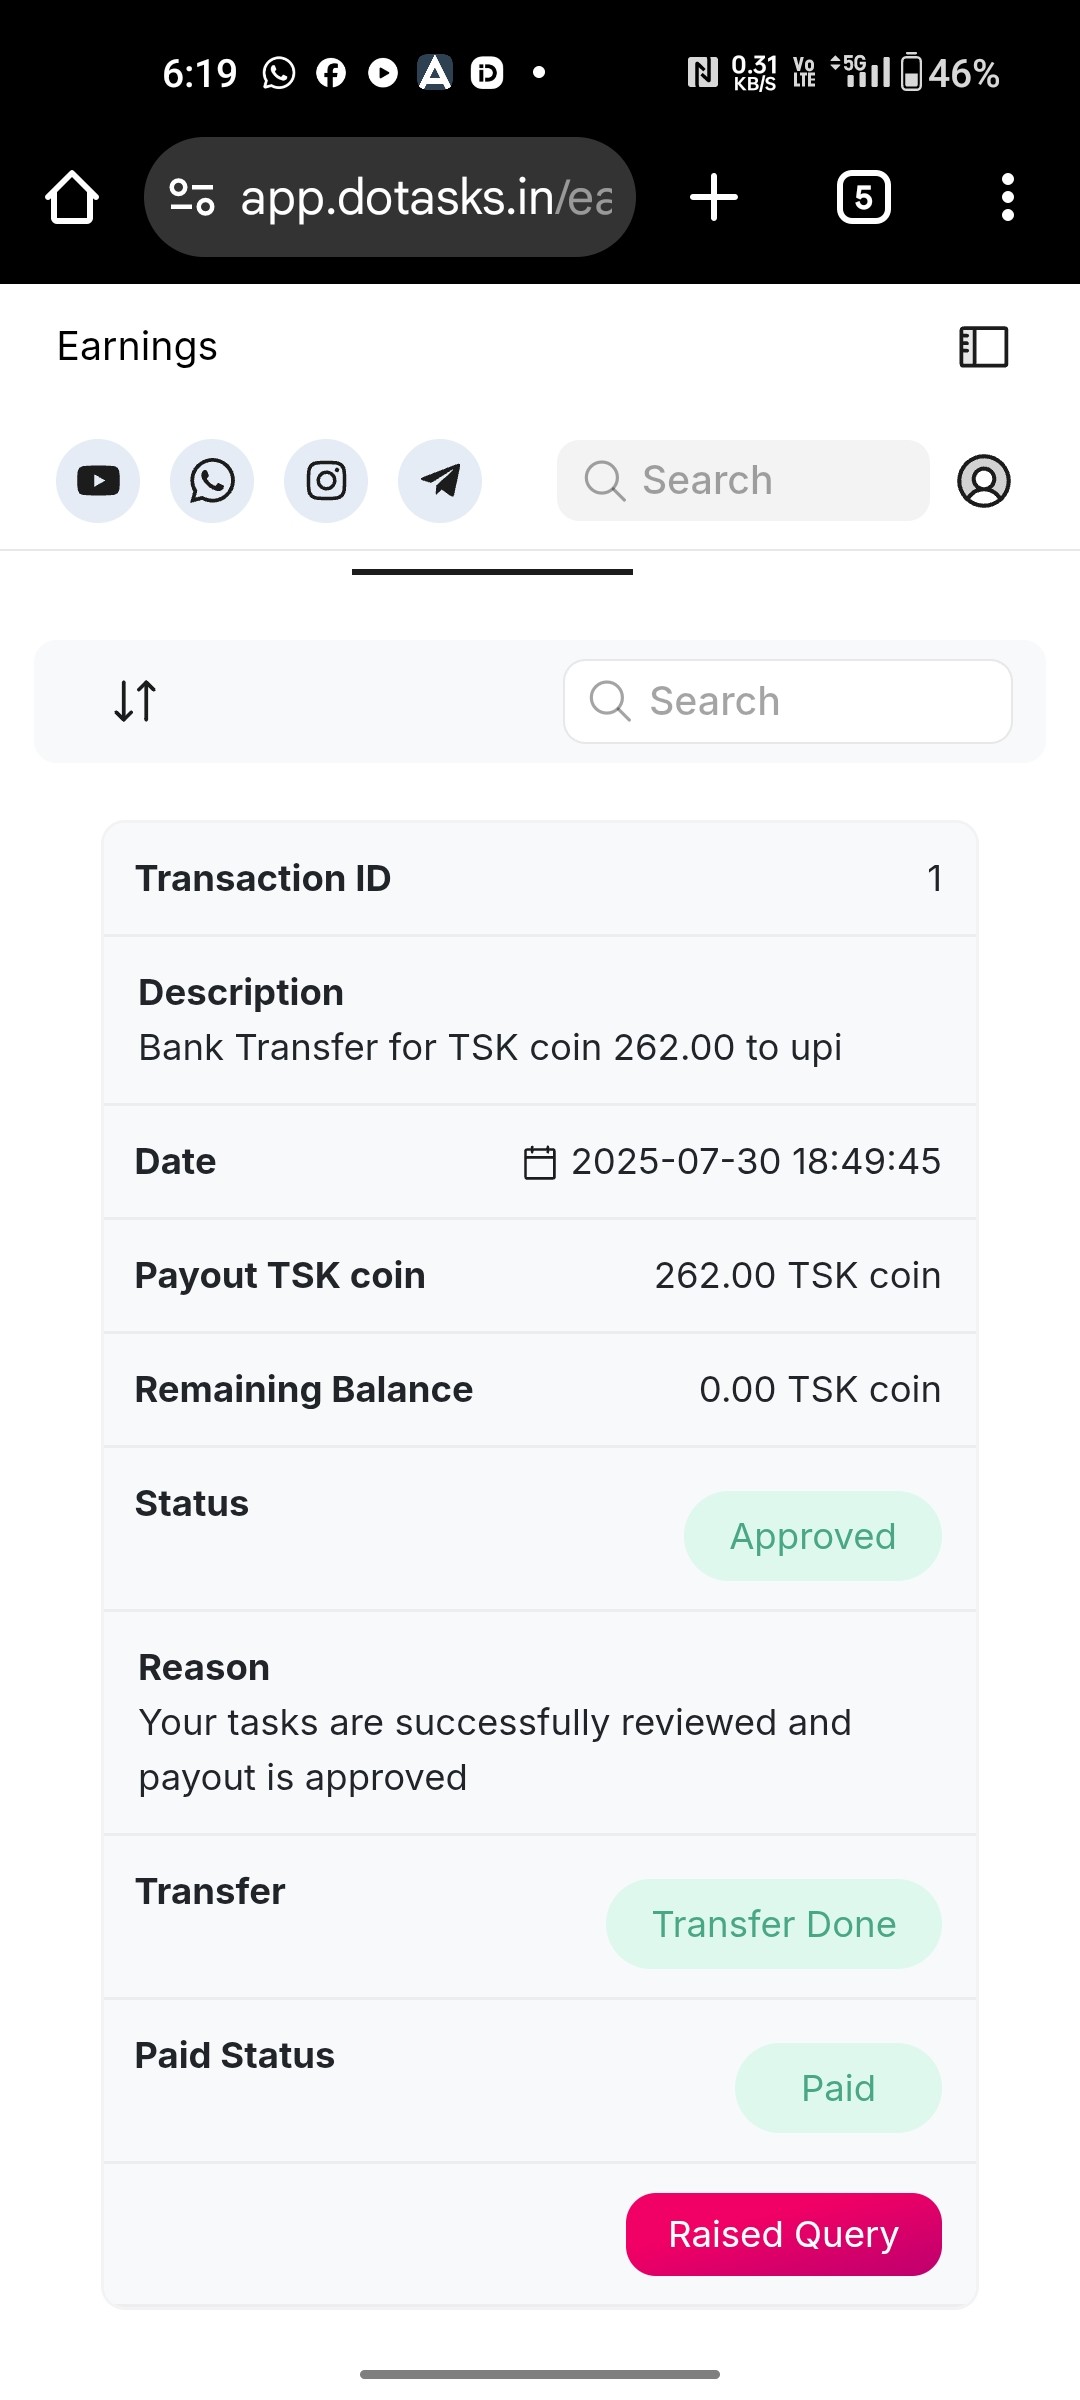Image resolution: width=1080 pixels, height=2400 pixels.
Task: Open the tab switcher showing 5 tabs
Action: (x=864, y=197)
